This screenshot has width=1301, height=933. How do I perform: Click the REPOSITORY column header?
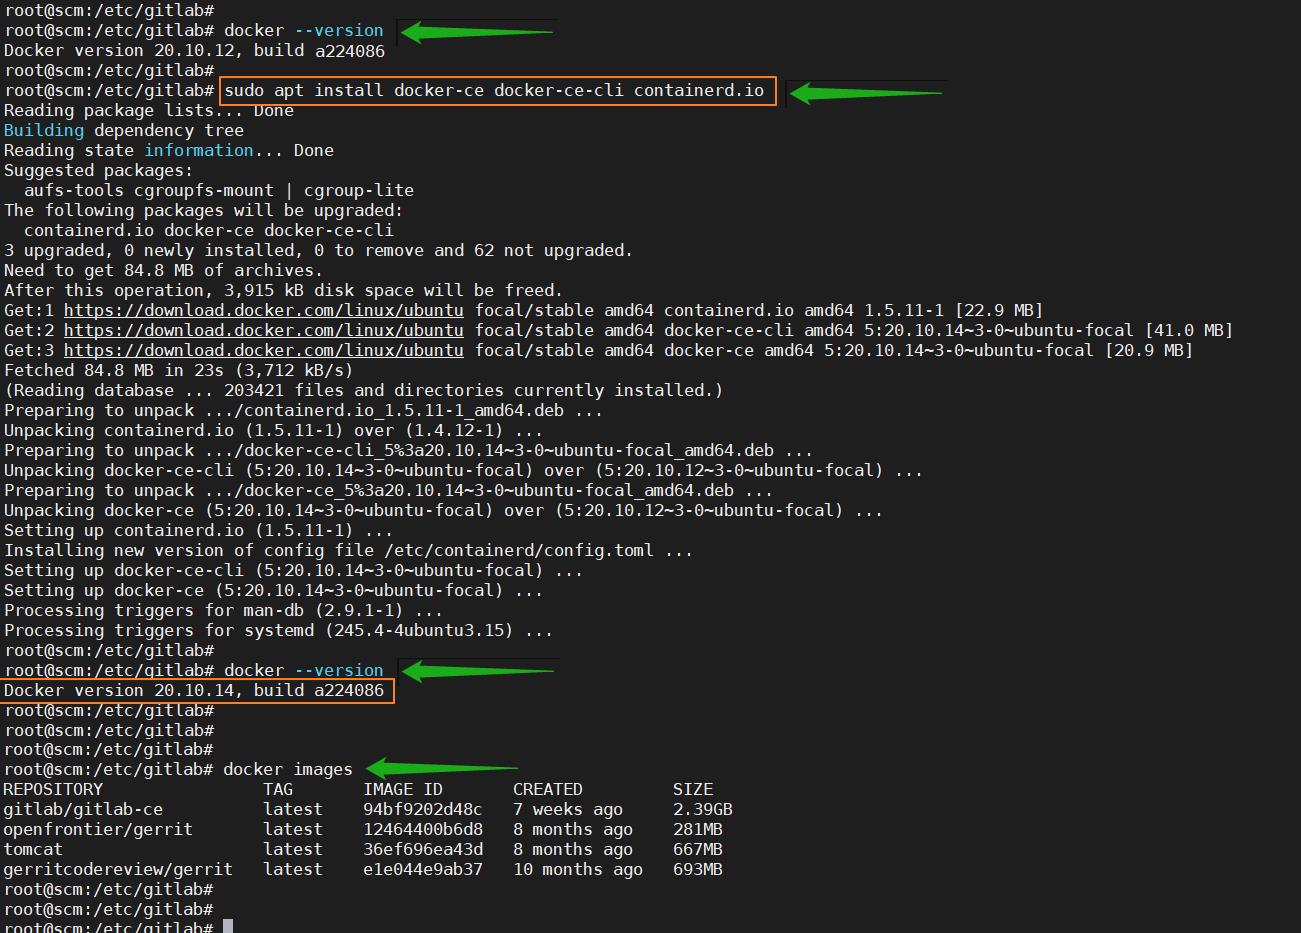pos(53,789)
